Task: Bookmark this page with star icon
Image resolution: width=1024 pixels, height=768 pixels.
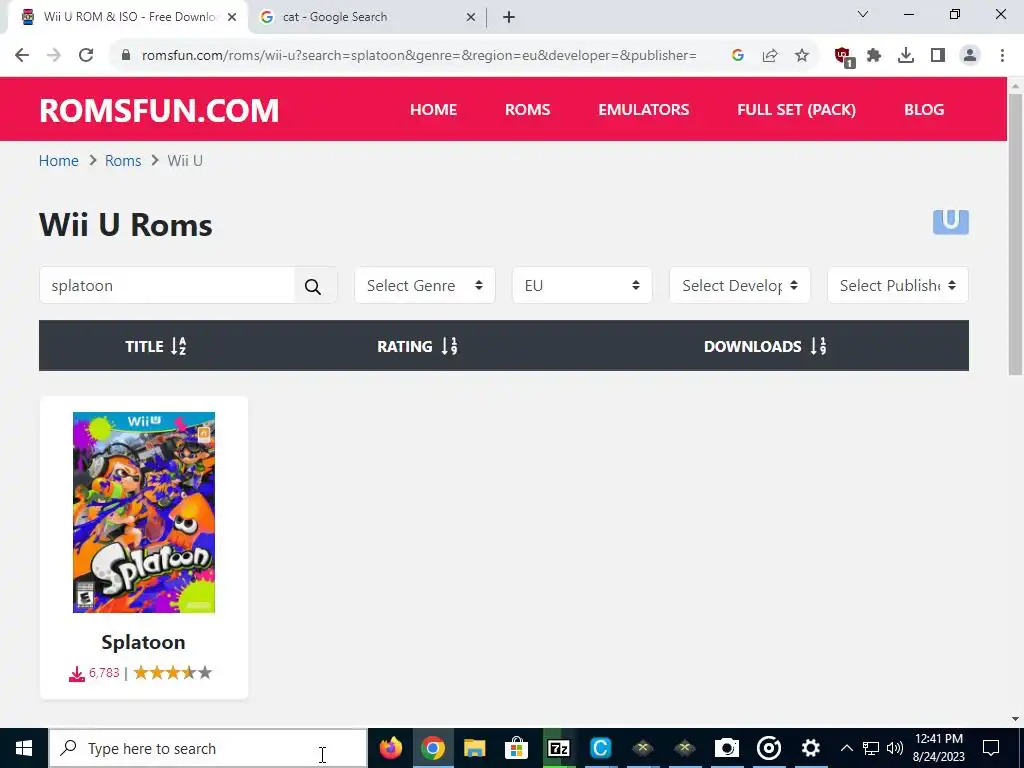Action: click(x=802, y=56)
